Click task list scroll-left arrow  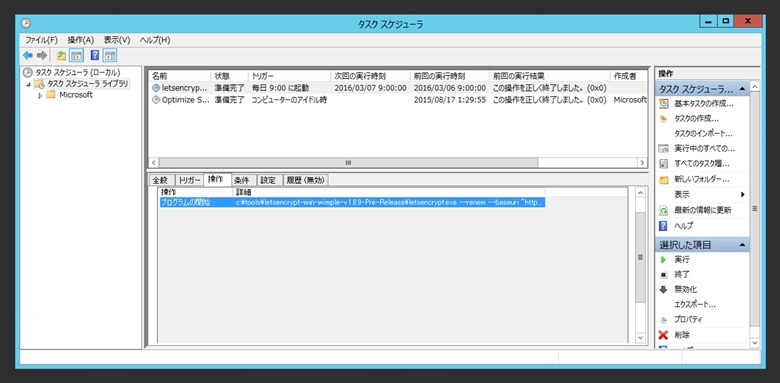click(154, 163)
